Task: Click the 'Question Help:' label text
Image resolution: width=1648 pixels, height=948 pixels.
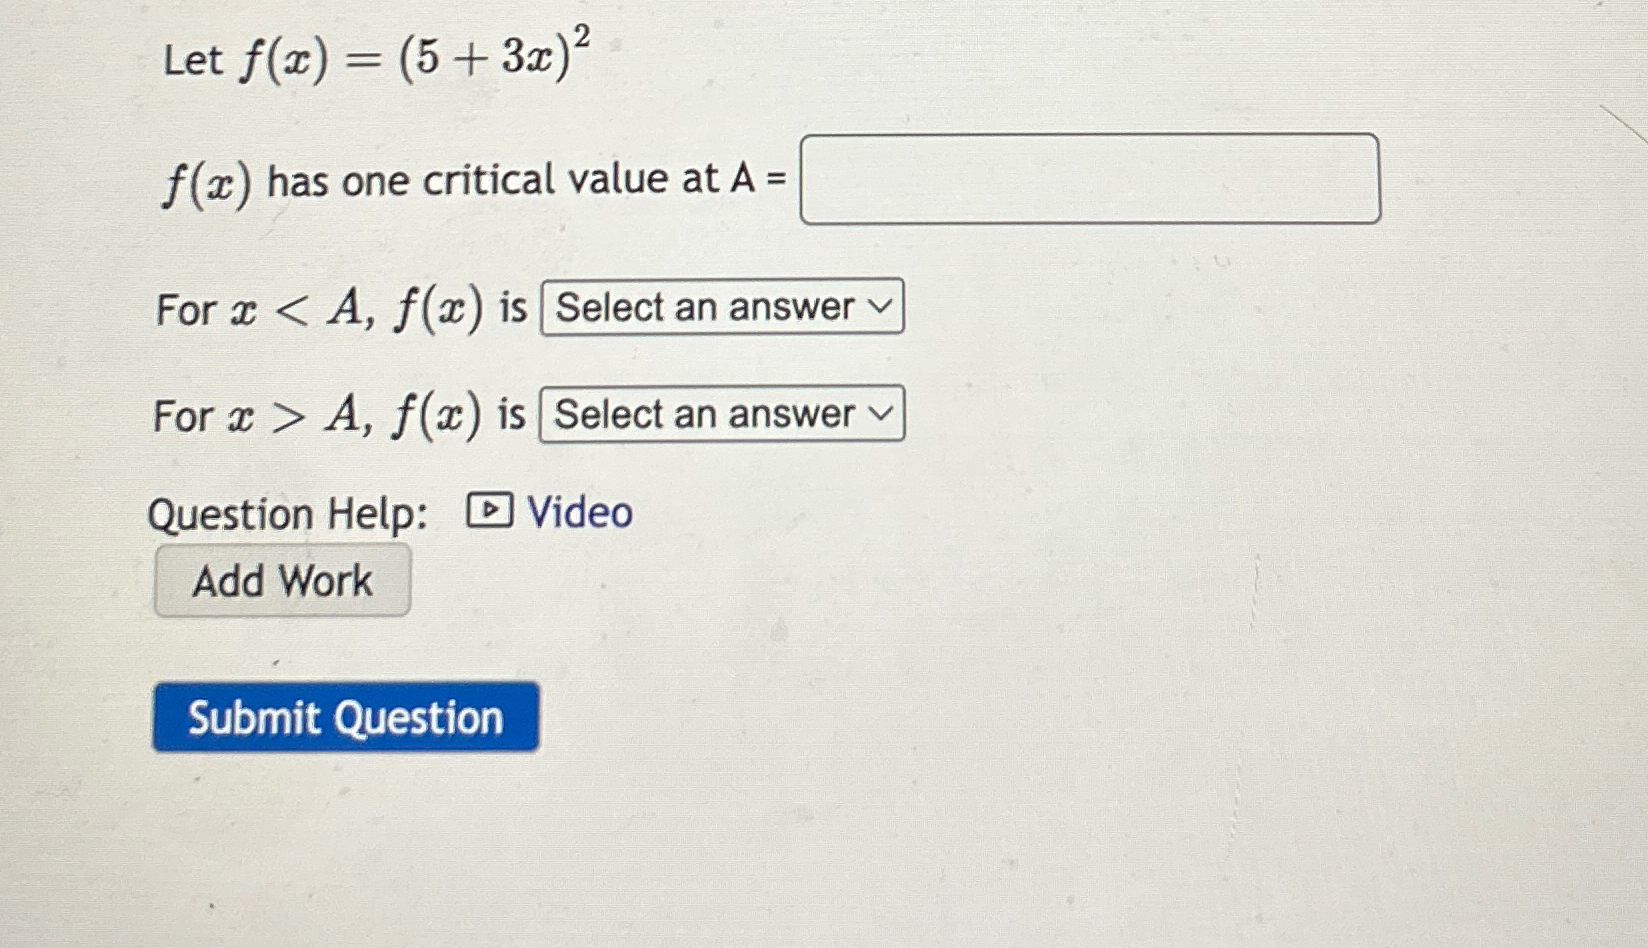Action: pos(290,514)
